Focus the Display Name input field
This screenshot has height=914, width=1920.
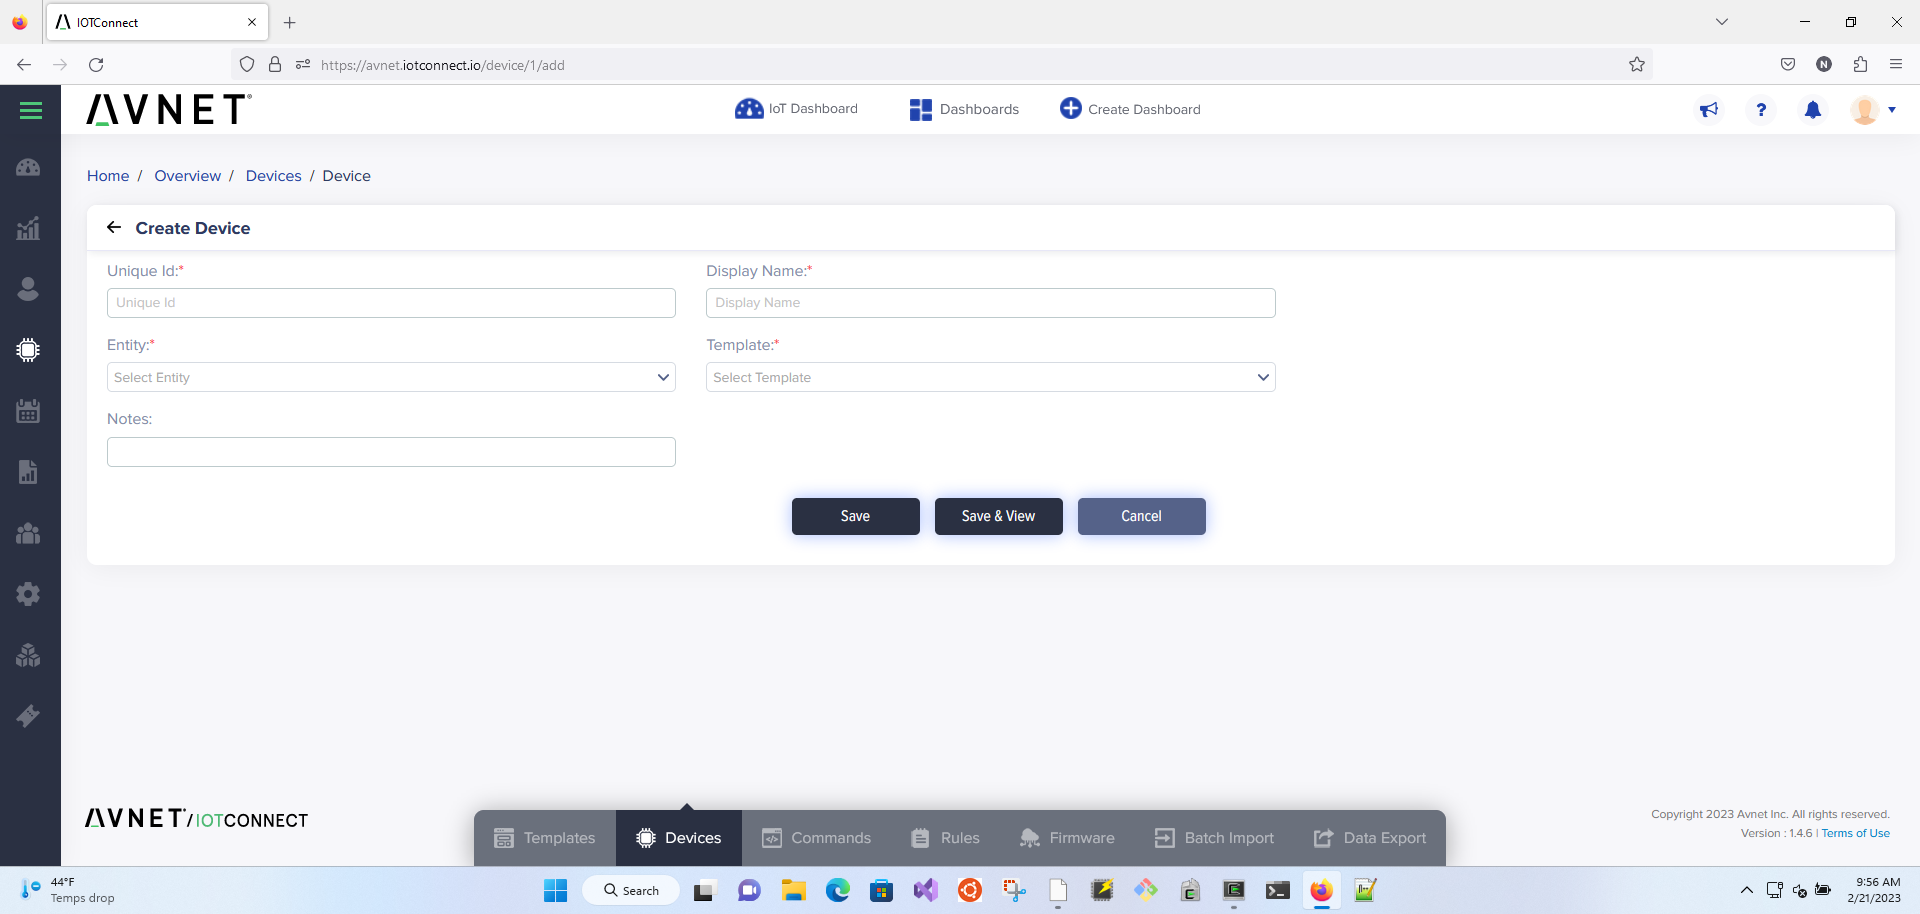[x=990, y=303]
